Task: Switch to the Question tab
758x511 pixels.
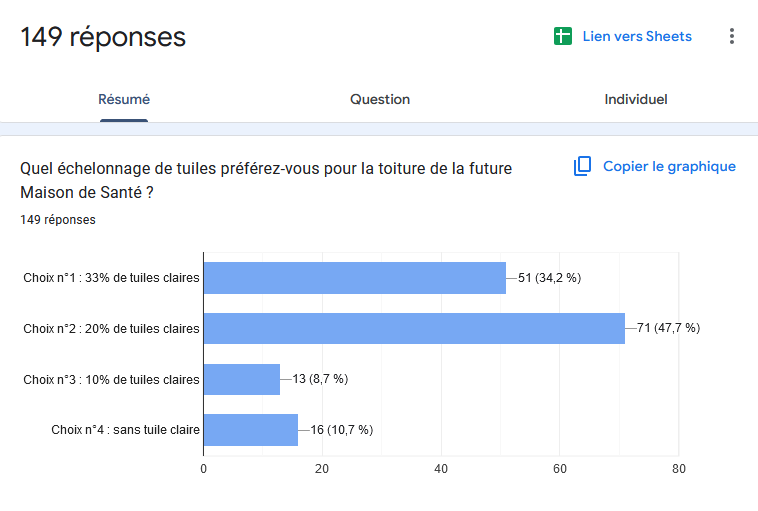Action: (x=380, y=99)
